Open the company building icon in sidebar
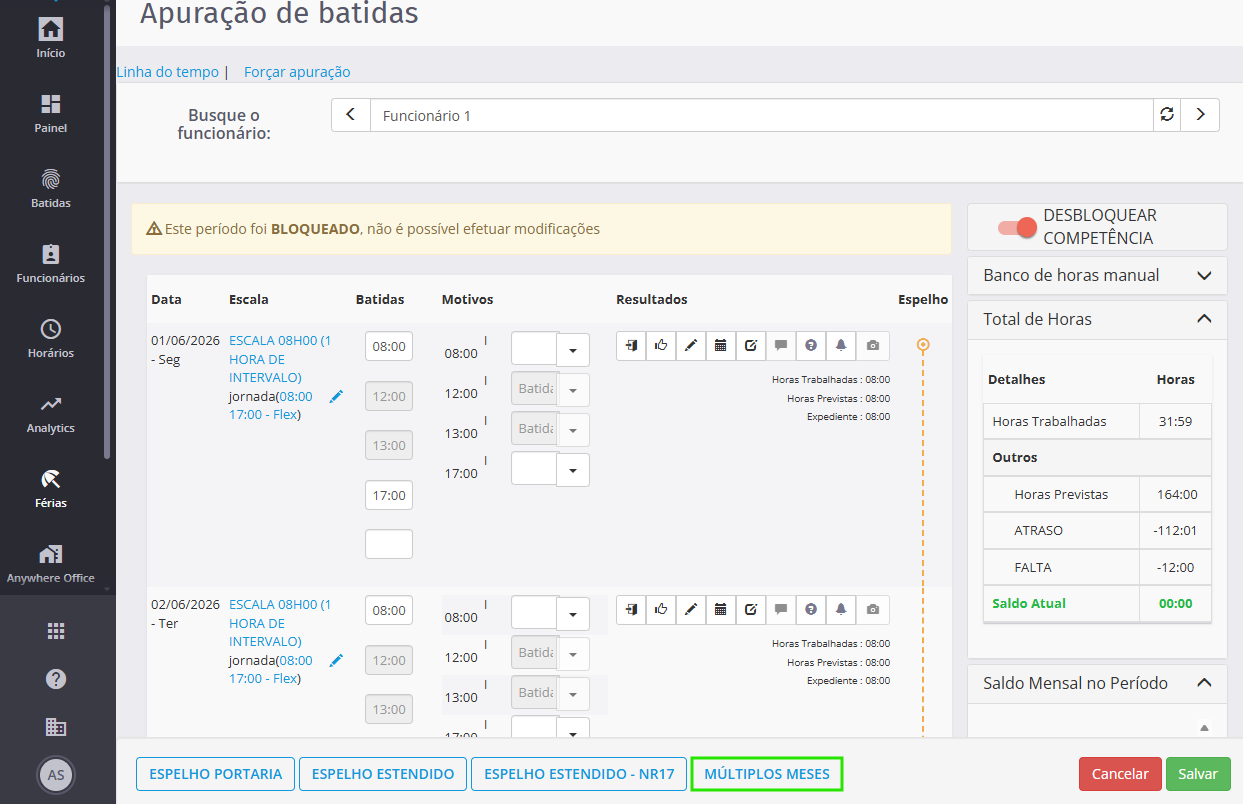 pos(56,727)
